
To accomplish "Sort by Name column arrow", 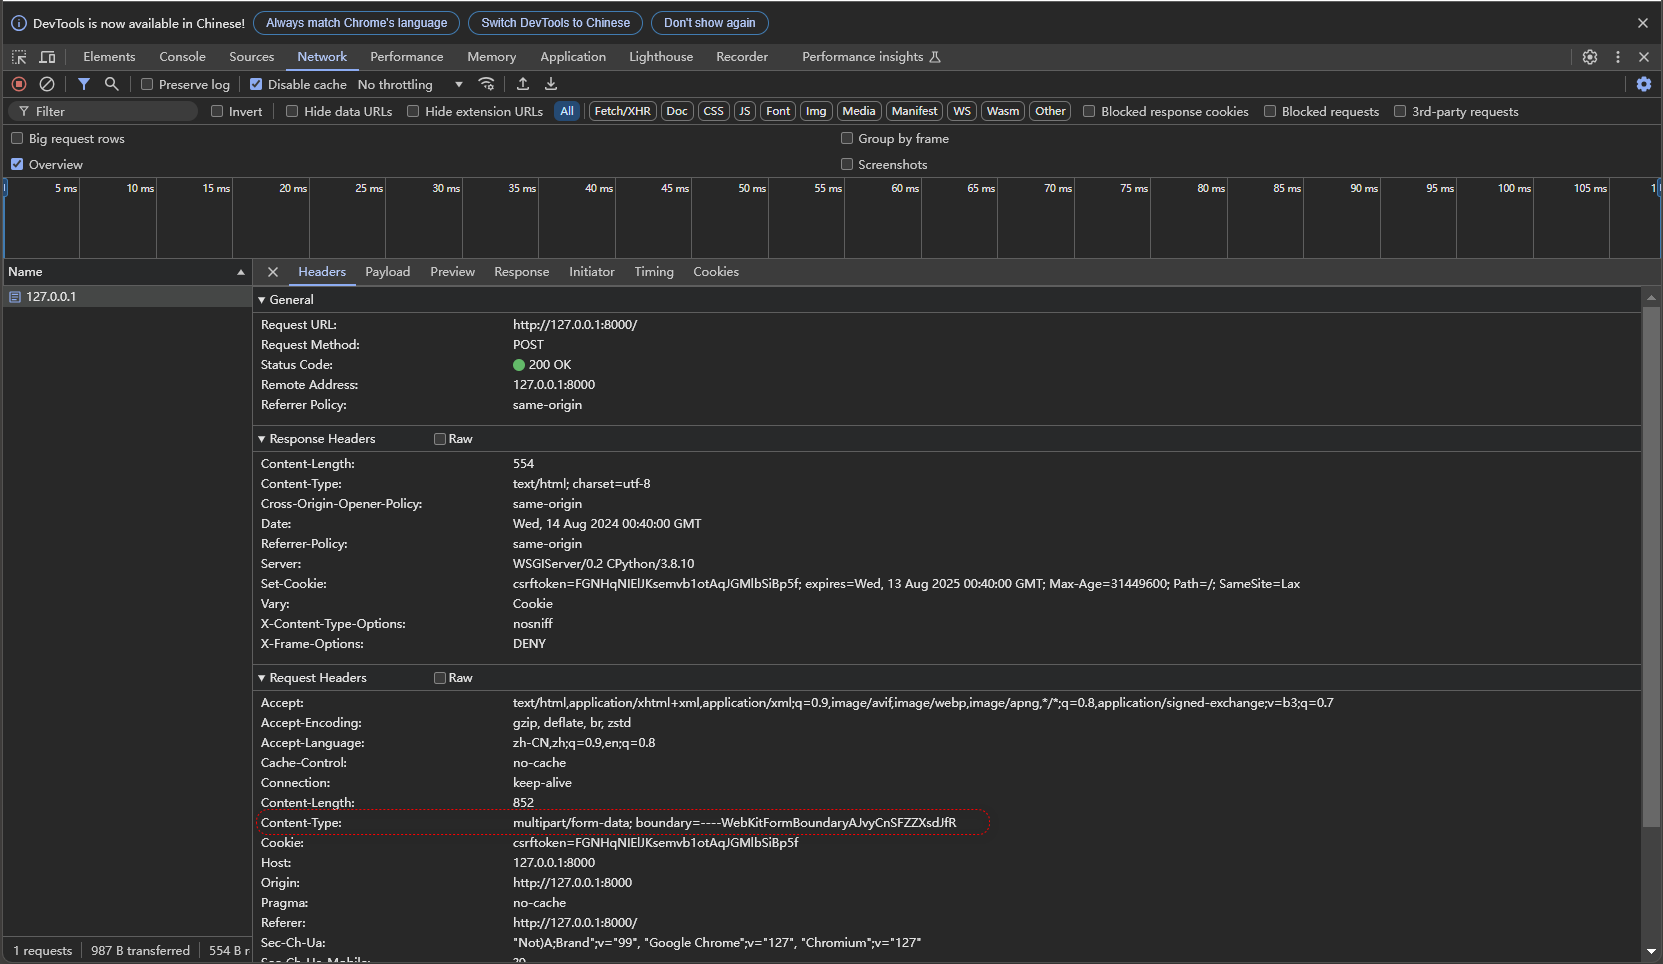I will [241, 272].
